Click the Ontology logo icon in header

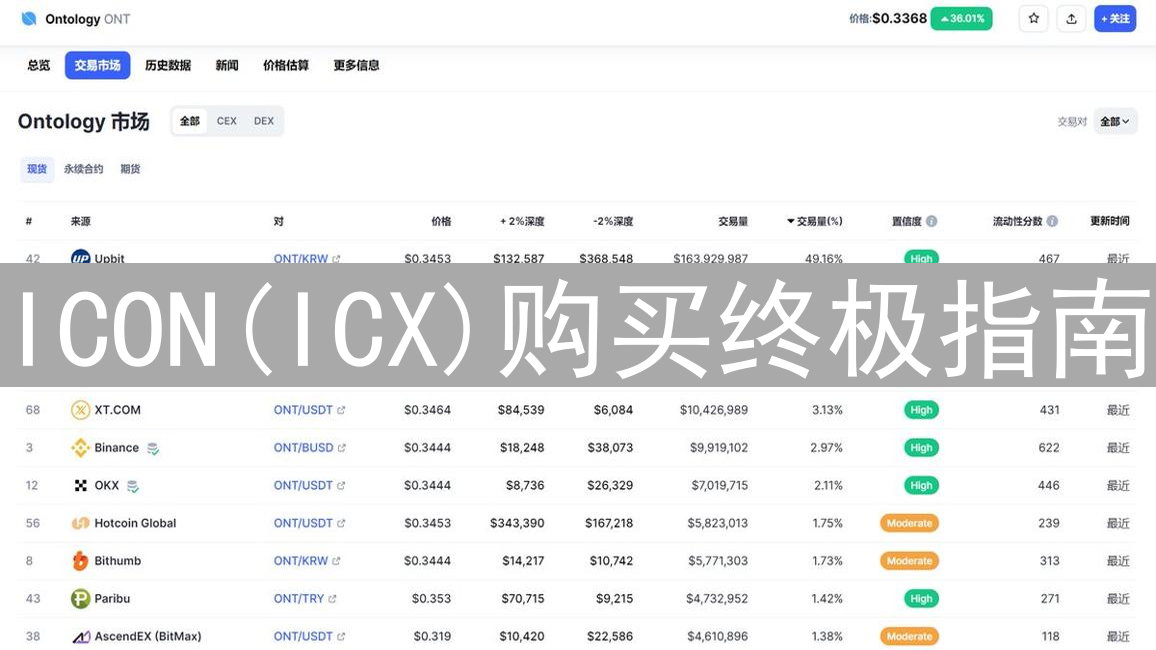point(29,18)
